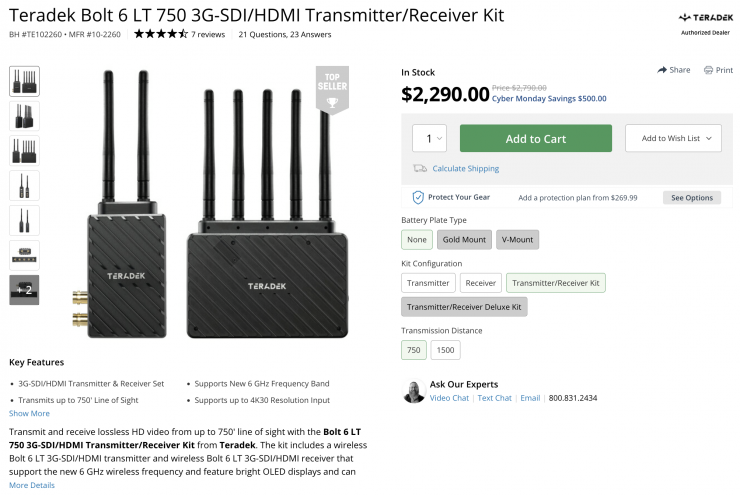Open the 21 Questions, 23 Answers link

[286, 34]
